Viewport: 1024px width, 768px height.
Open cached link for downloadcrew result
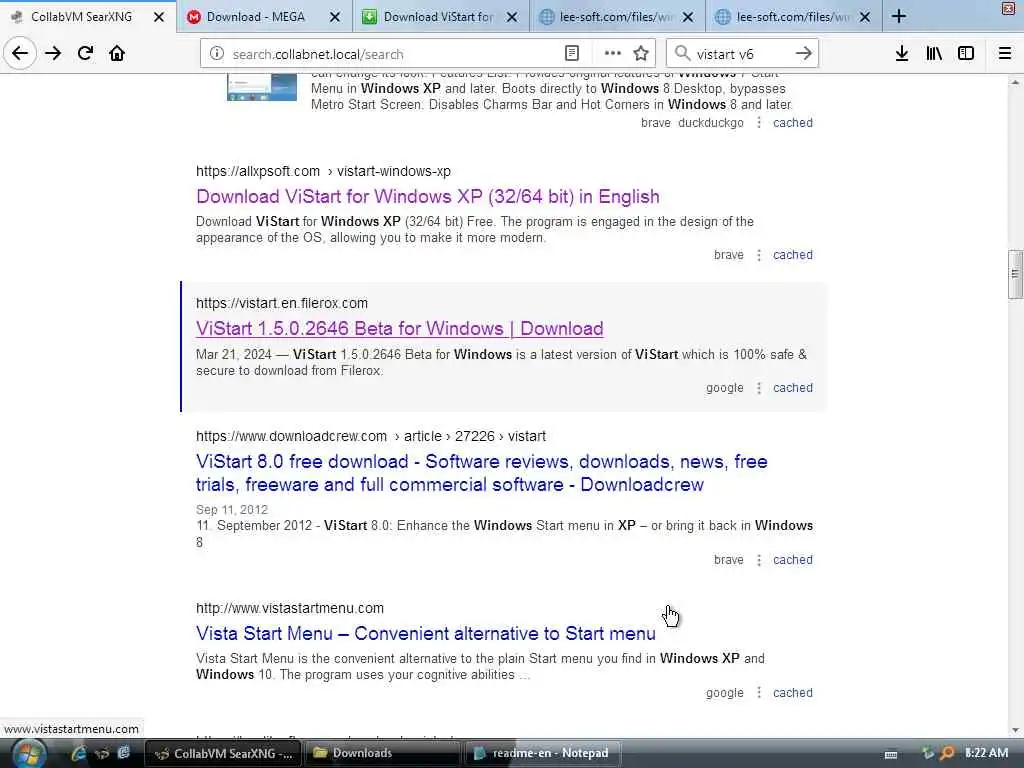(793, 560)
